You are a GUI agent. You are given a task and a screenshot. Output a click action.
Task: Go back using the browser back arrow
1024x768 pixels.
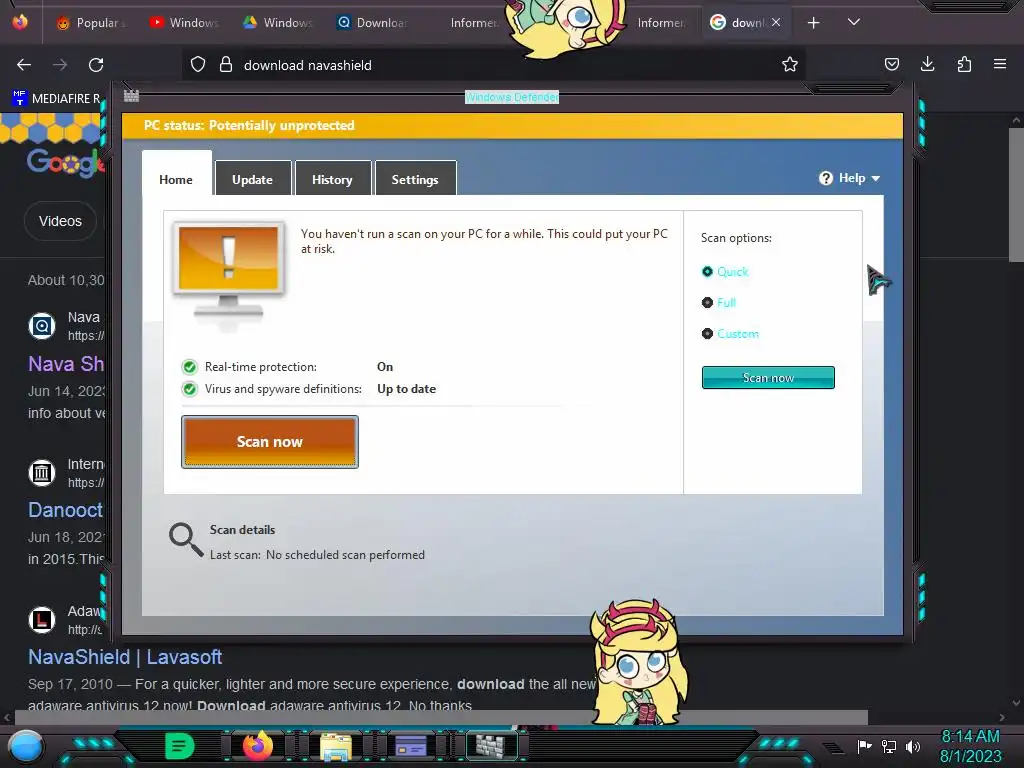point(24,65)
